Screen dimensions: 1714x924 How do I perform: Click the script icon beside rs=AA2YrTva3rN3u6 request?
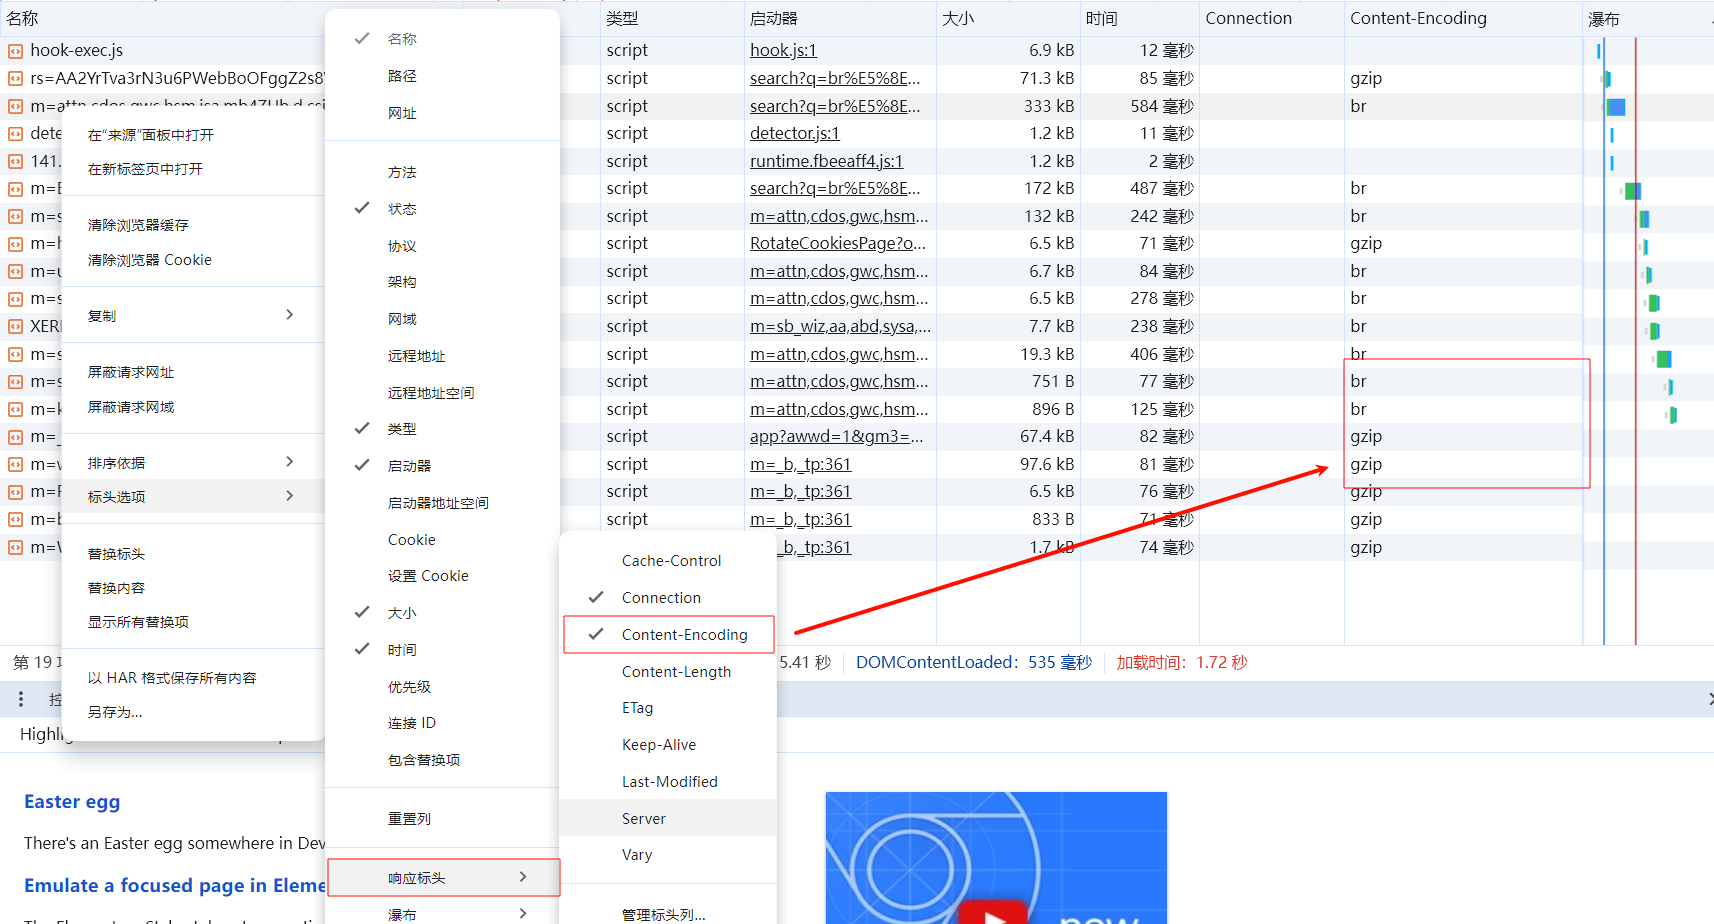pyautogui.click(x=15, y=78)
